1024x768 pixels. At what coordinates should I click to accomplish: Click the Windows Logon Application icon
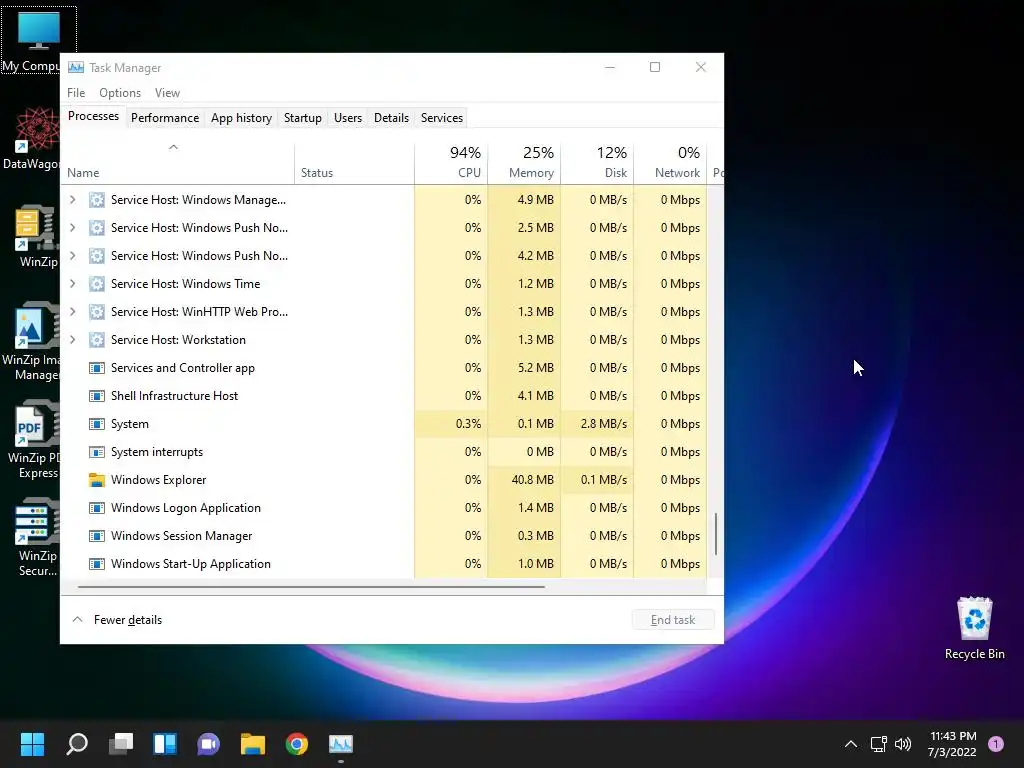(x=97, y=508)
